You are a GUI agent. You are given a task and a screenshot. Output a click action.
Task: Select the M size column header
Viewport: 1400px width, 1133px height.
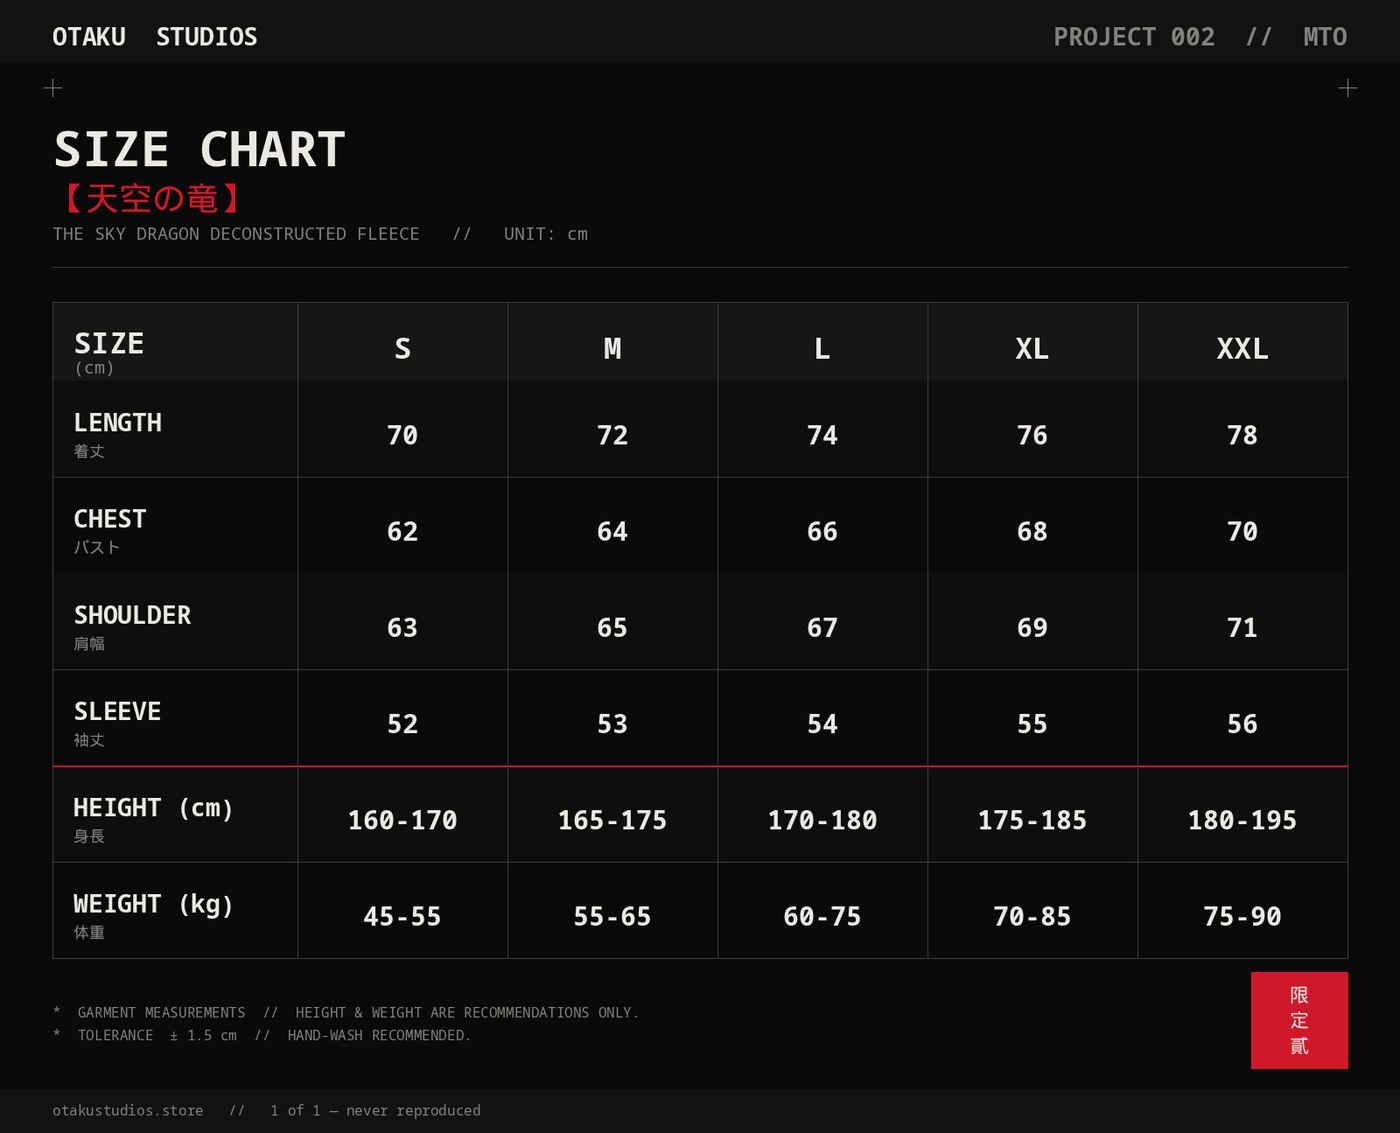point(613,348)
